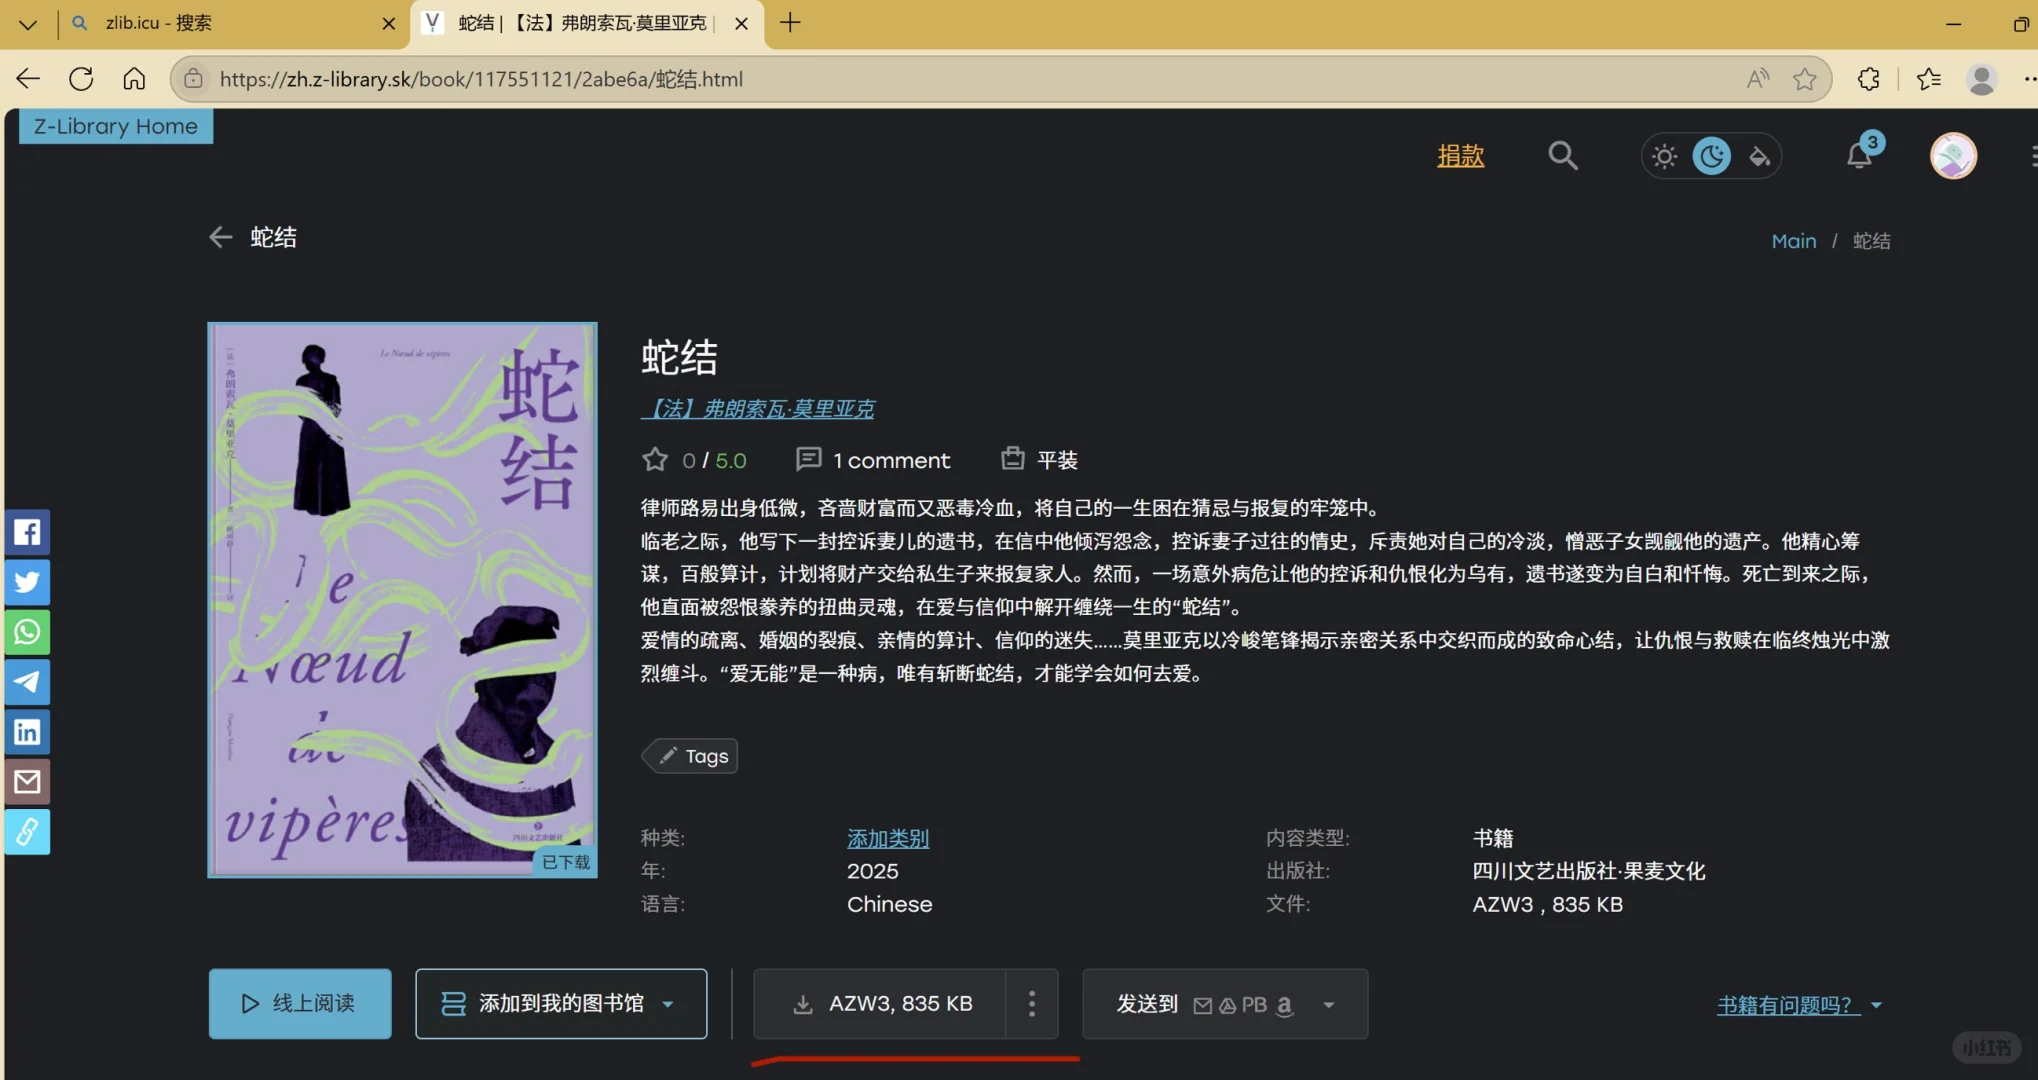
Task: Open a new browser tab
Action: [790, 22]
